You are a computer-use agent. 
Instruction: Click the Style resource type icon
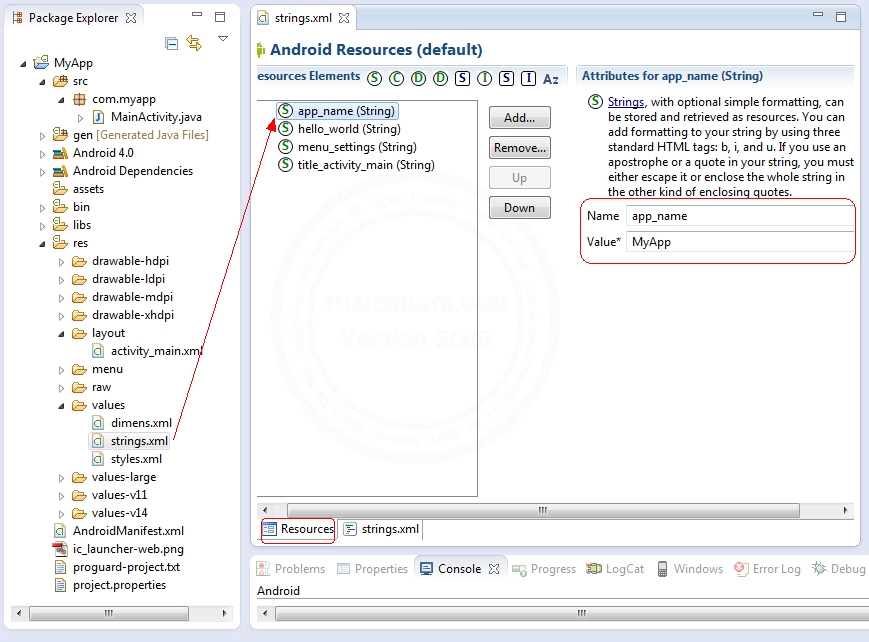[x=462, y=77]
